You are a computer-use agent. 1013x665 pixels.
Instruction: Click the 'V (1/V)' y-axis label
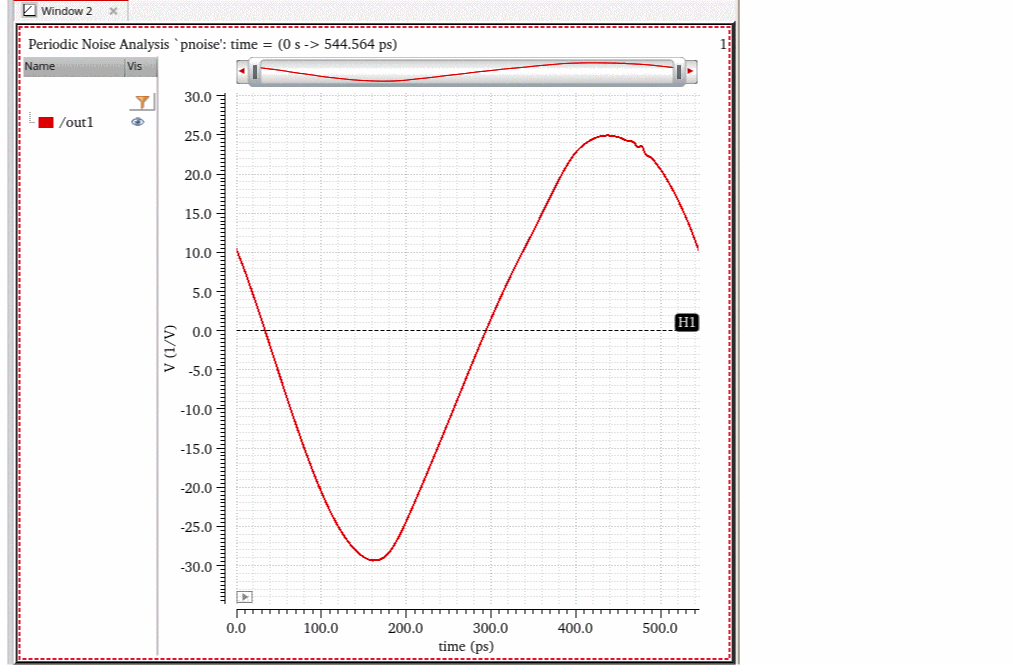tap(169, 348)
